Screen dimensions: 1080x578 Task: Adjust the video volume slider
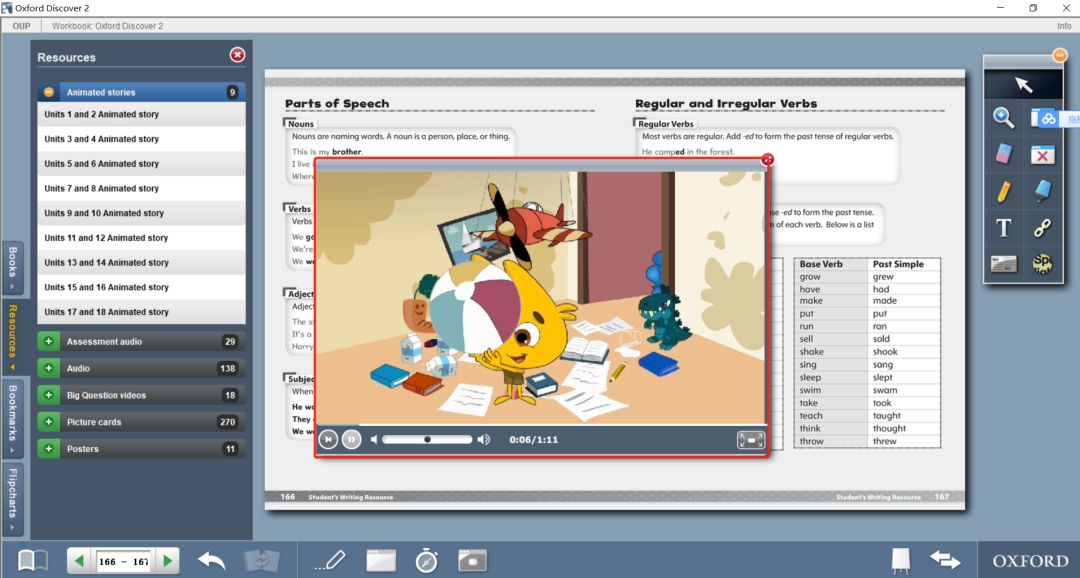427,440
